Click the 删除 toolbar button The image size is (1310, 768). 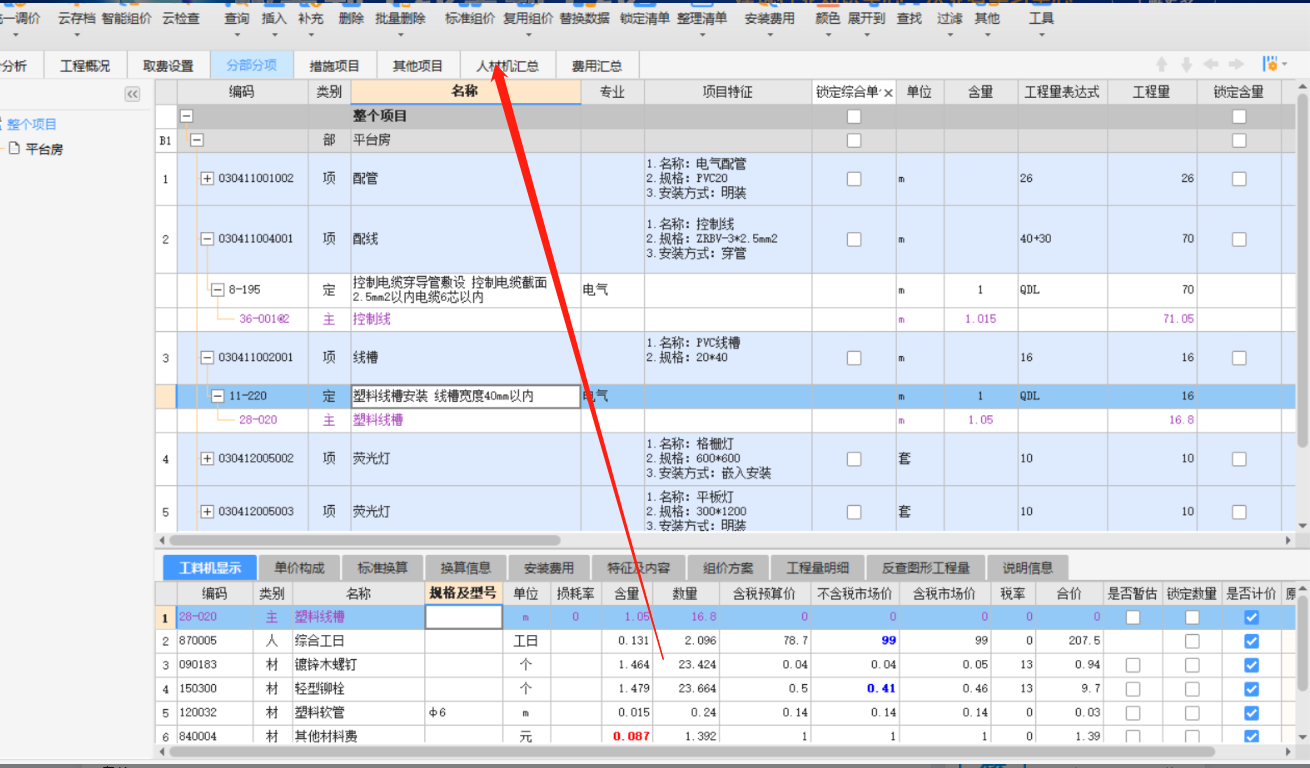(352, 18)
